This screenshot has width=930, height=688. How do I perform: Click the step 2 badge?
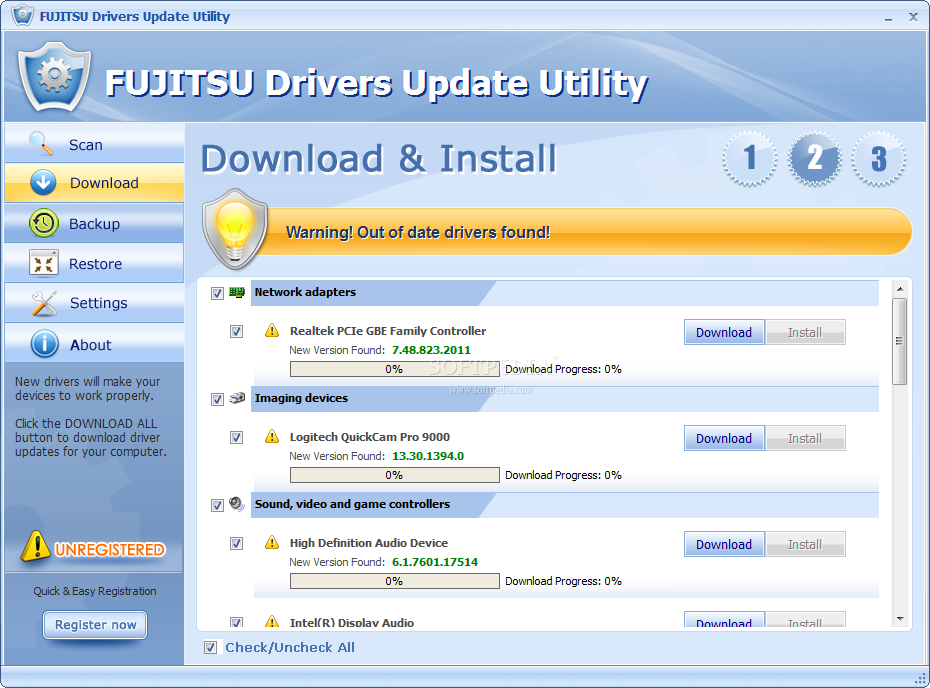[814, 158]
